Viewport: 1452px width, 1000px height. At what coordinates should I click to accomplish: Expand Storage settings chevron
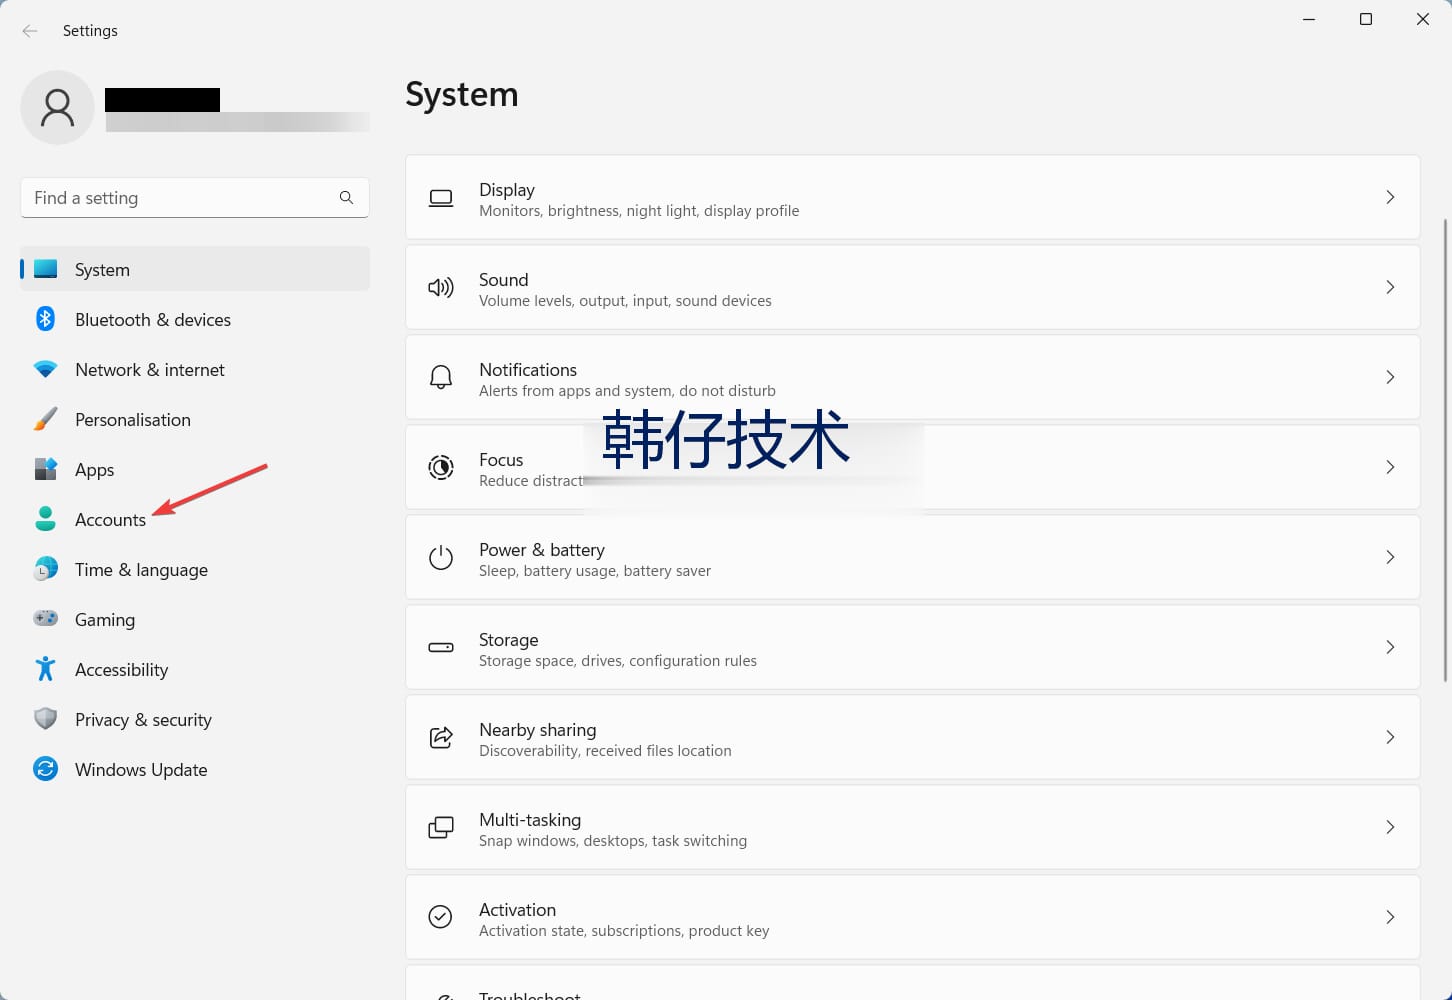(x=1390, y=647)
